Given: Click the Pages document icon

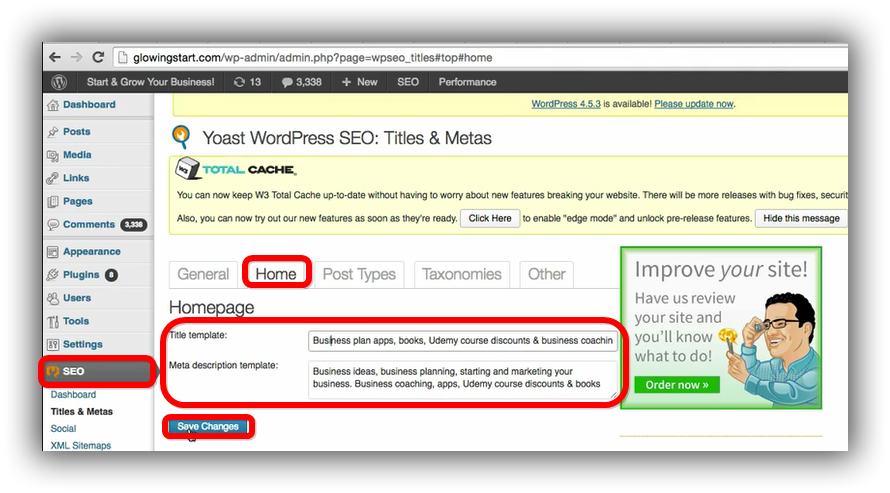Looking at the screenshot, I should point(53,201).
